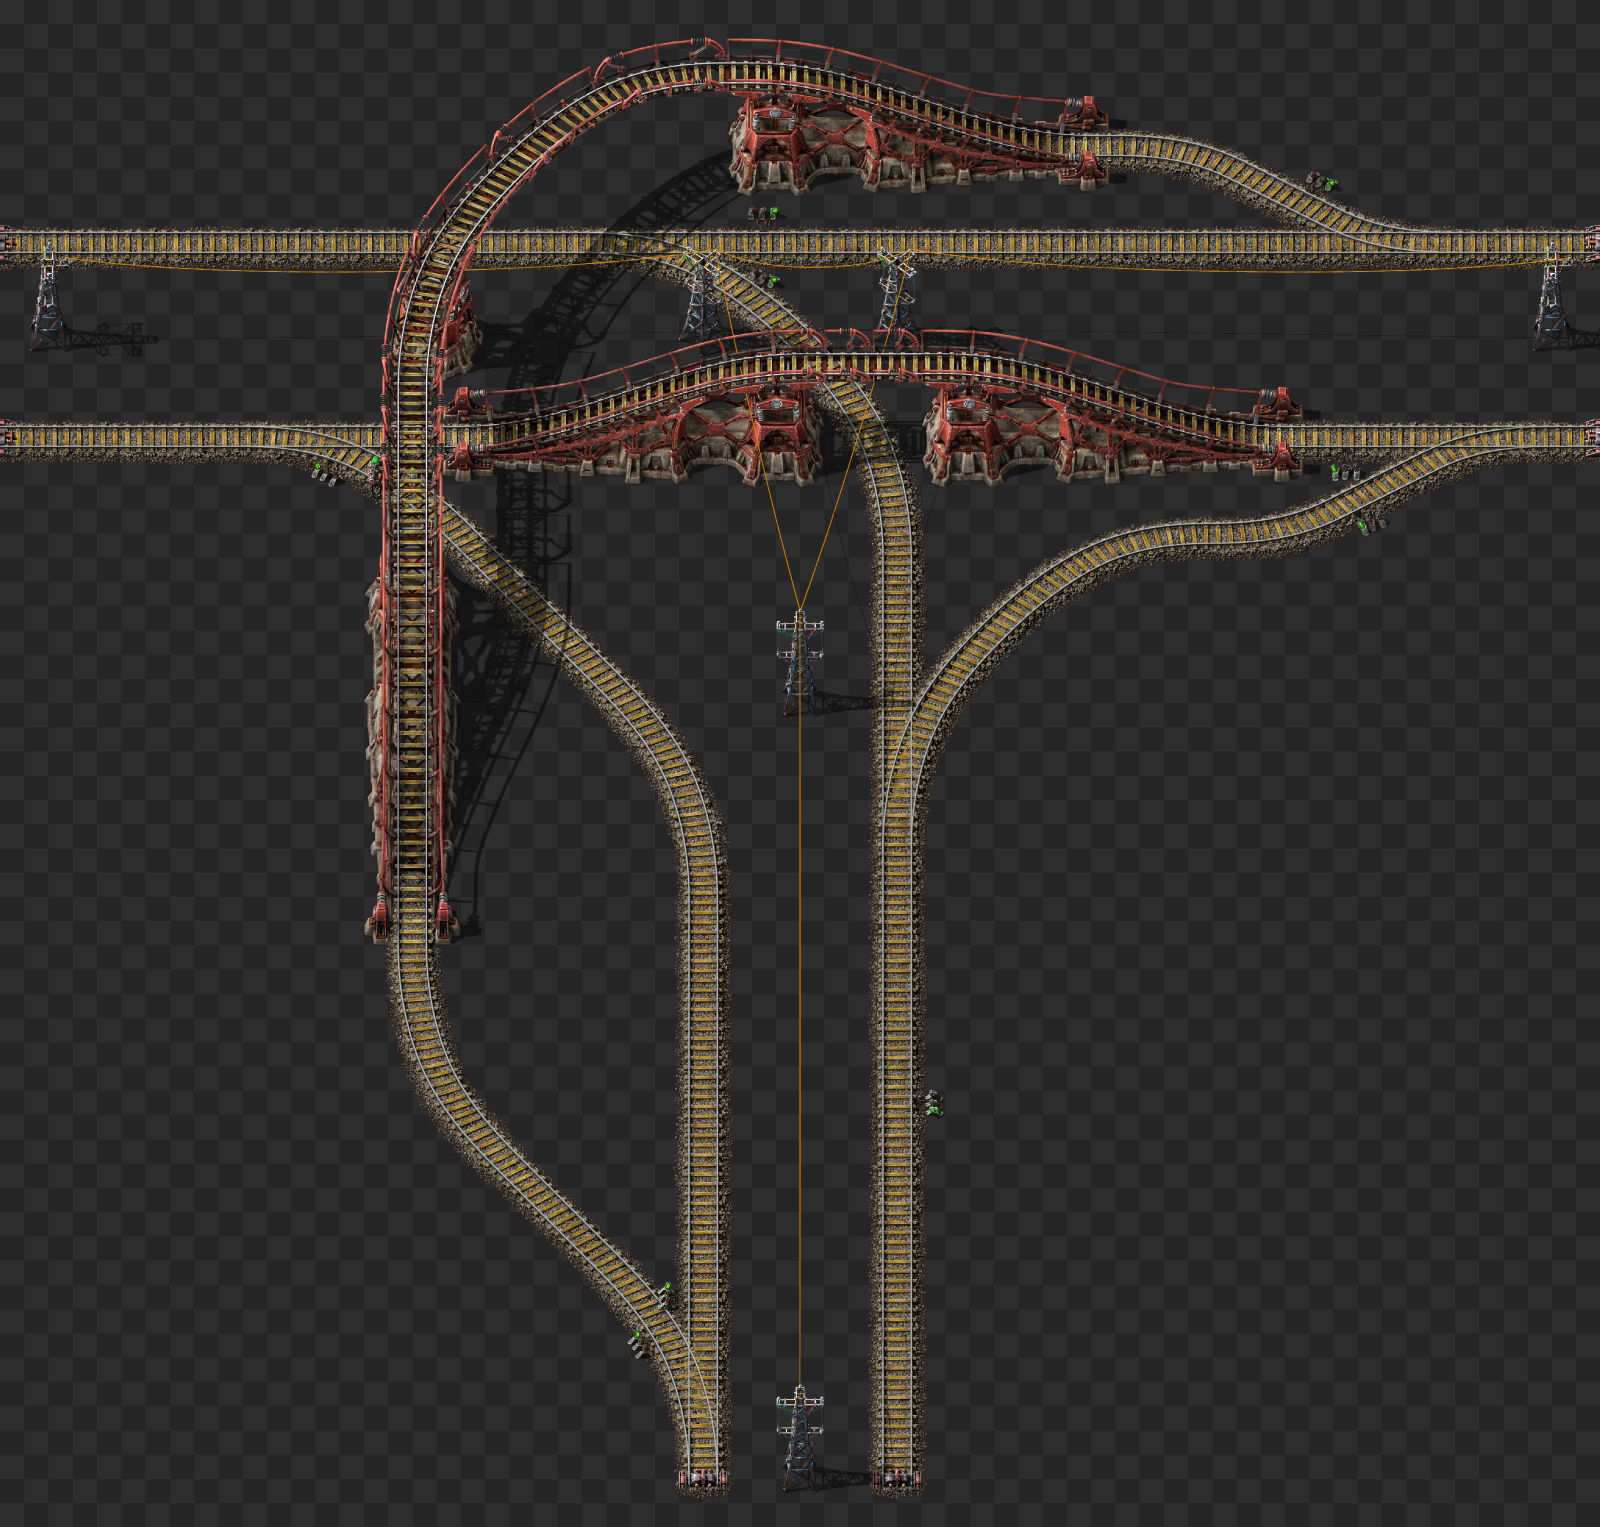Select the big electric pole at far left
Image resolution: width=1600 pixels, height=1527 pixels.
48,297
